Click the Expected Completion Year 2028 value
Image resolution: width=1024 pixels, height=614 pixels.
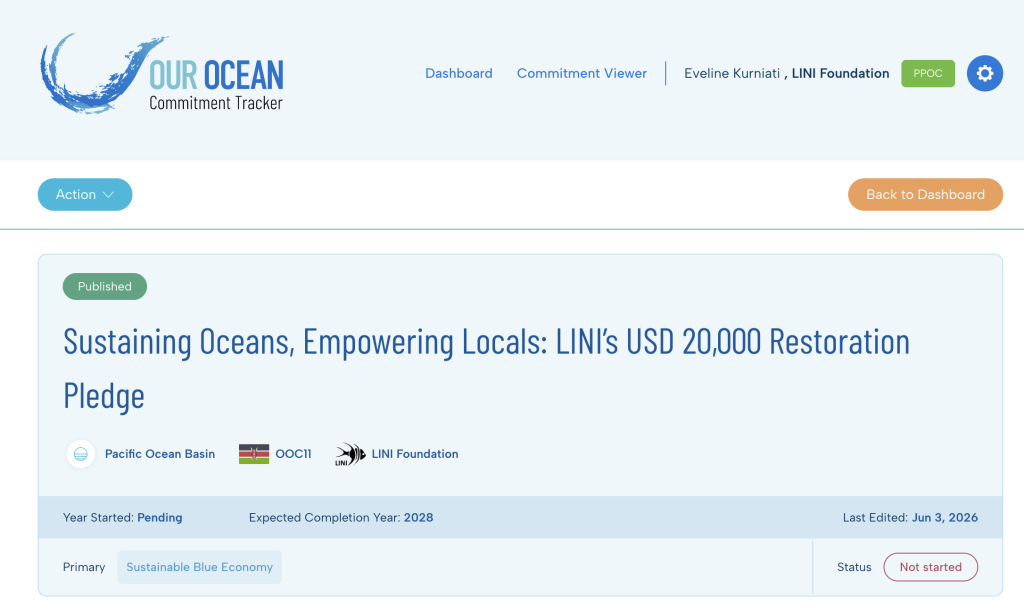pos(418,517)
